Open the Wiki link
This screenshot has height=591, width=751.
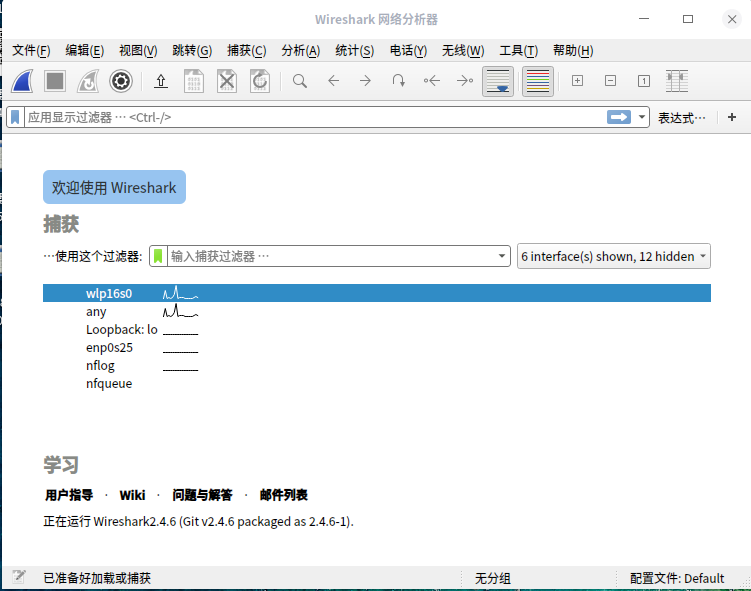coord(132,495)
